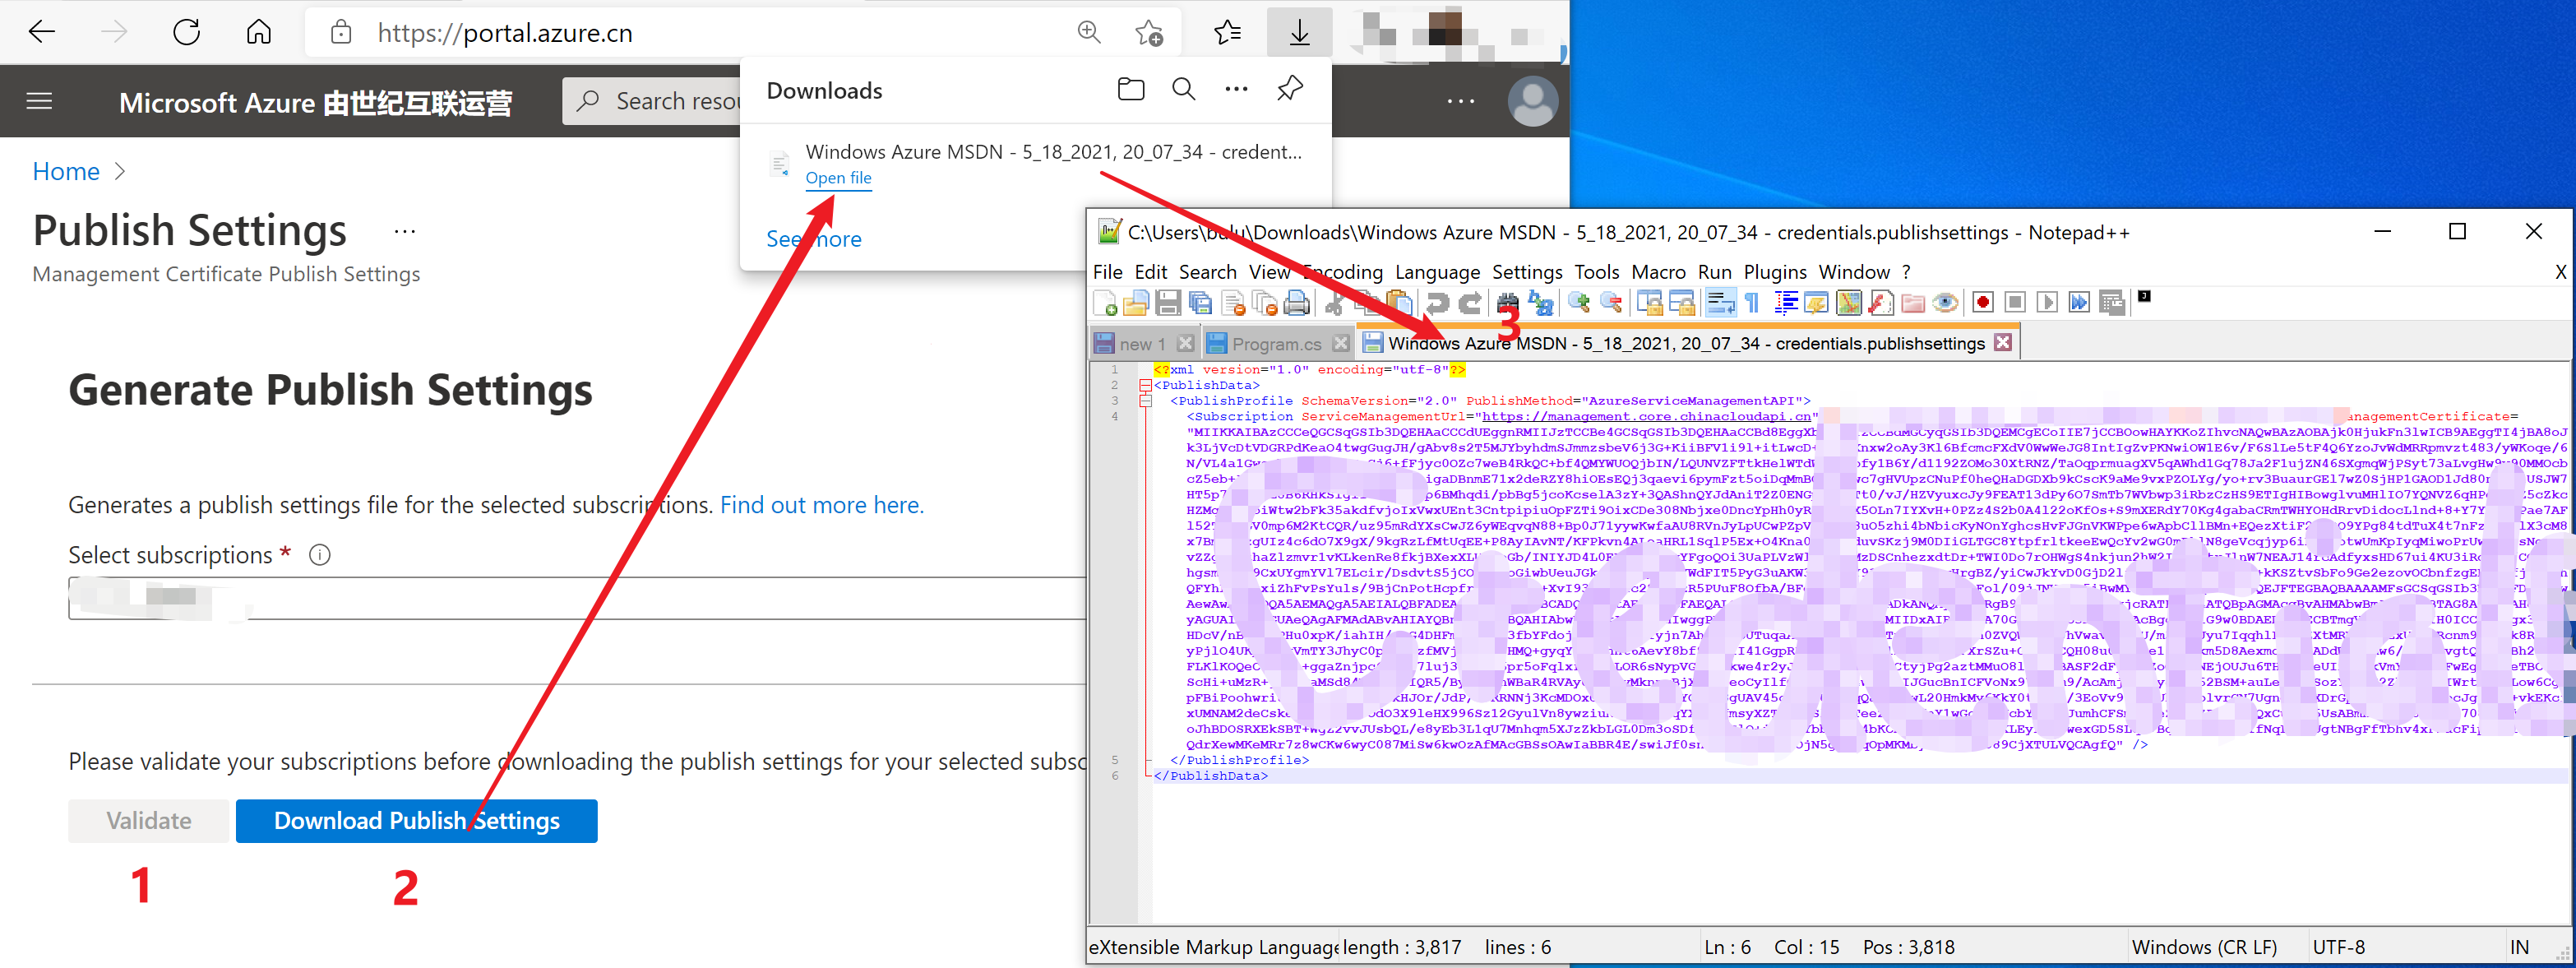Click the Undo arrow in the Notepad++ toolbar
This screenshot has width=2576, height=968.
(x=1437, y=302)
